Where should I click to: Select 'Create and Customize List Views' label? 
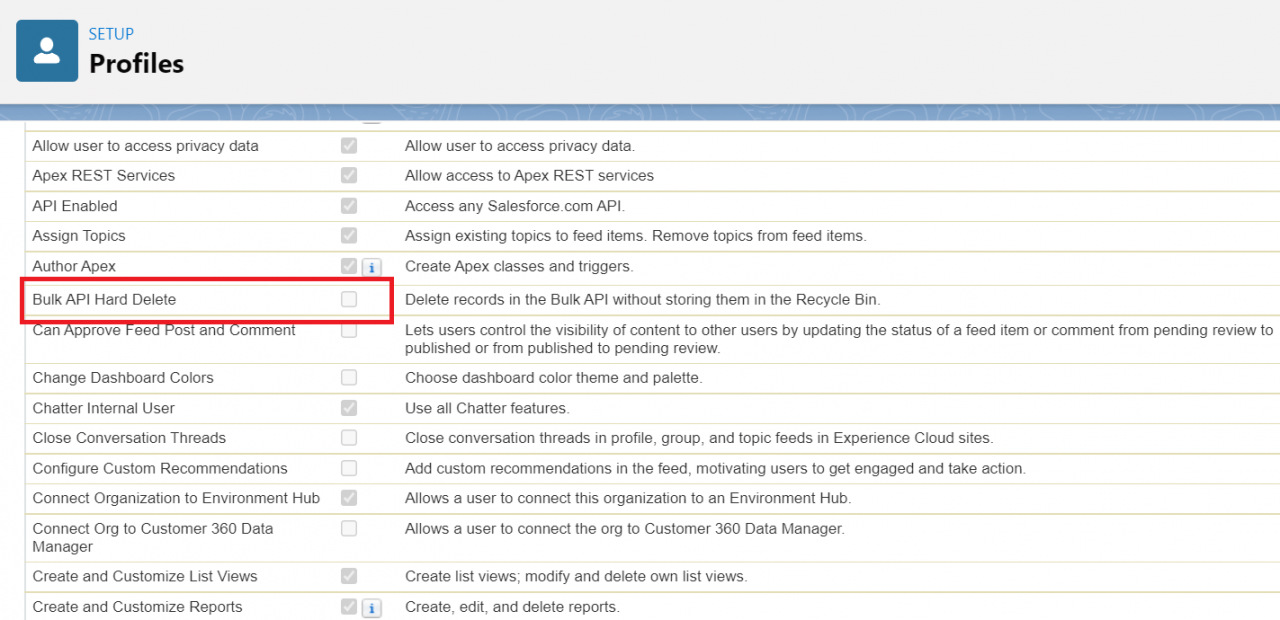[x=145, y=576]
